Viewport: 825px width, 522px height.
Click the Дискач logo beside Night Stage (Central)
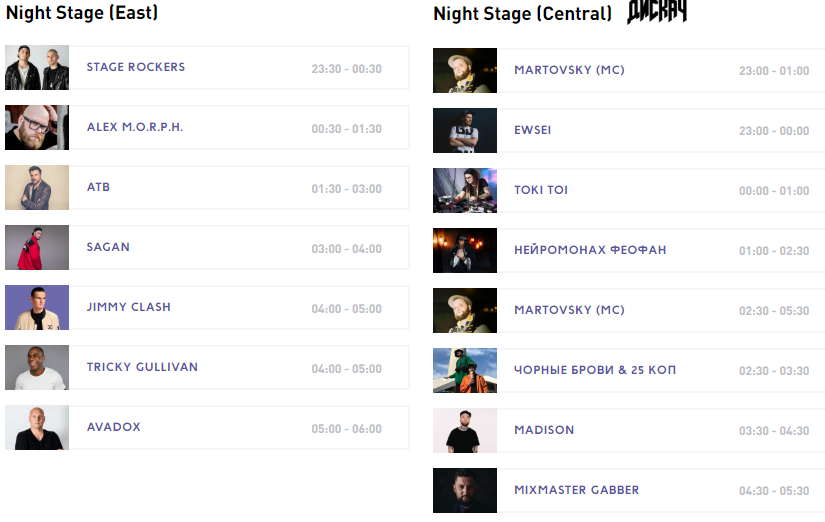[x=657, y=13]
